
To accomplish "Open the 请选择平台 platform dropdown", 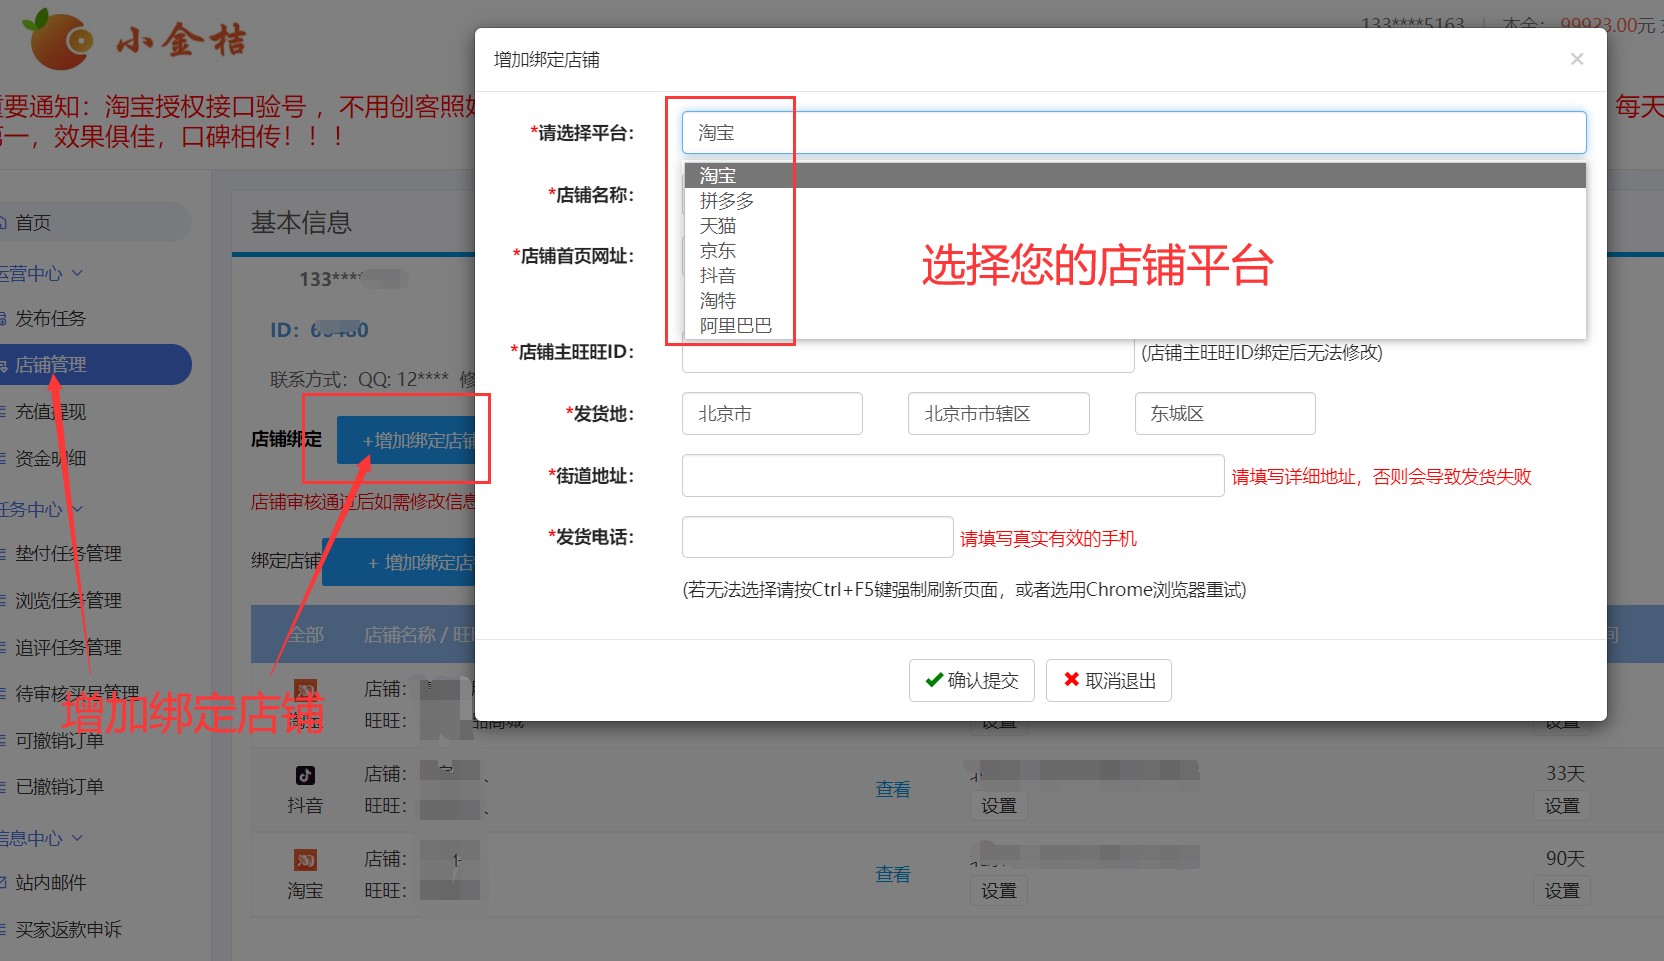I will click(1134, 133).
